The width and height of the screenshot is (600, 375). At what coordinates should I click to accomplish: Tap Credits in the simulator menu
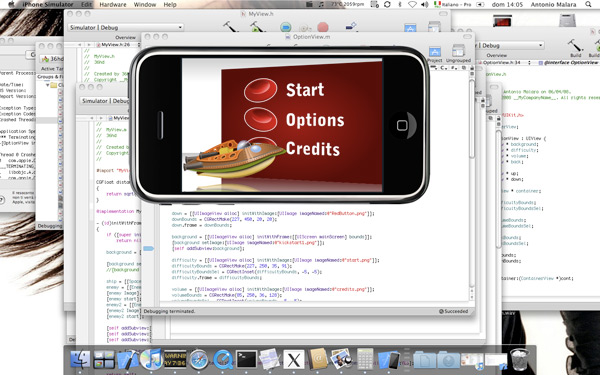[313, 149]
